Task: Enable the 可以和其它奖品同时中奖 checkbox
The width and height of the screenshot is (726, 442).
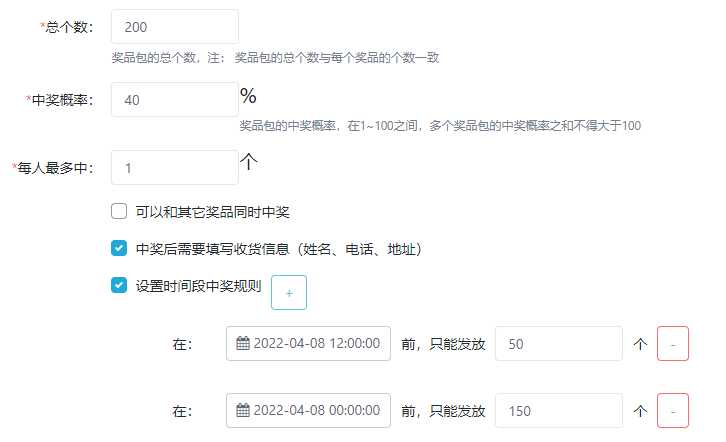Action: pyautogui.click(x=119, y=211)
